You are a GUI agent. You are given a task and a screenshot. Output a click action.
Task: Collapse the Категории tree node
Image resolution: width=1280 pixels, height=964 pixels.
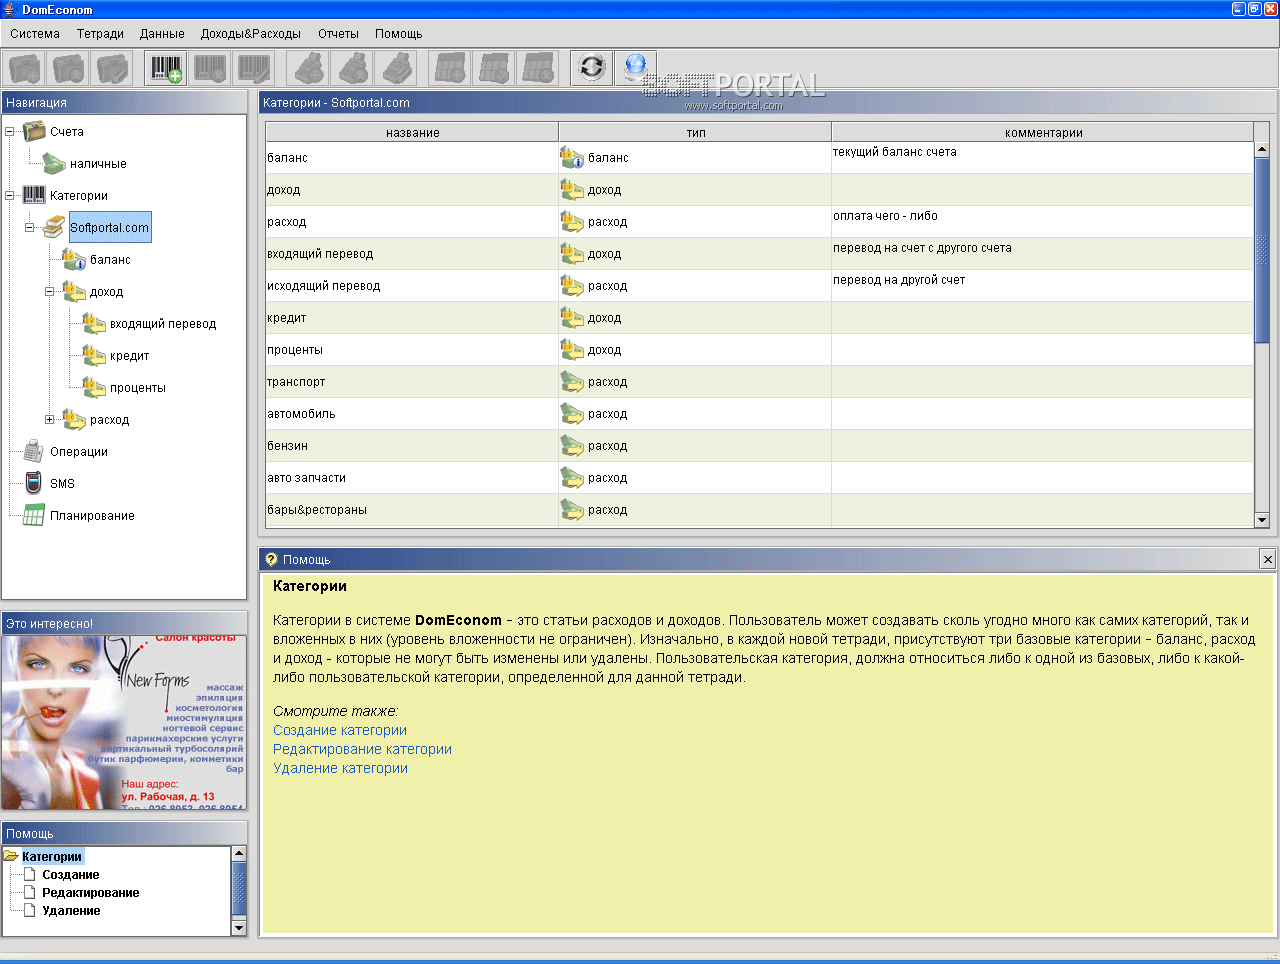coord(9,195)
